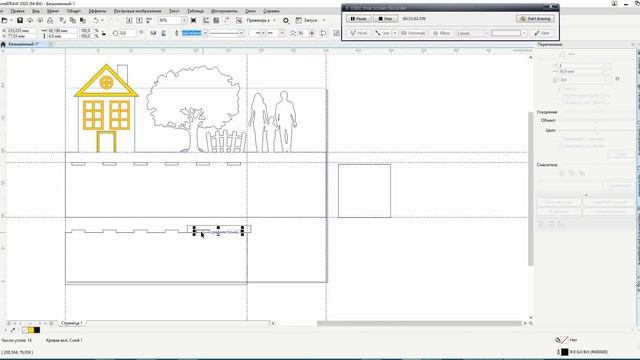Click the Export icon next to the zoom box
Screen dimensions: 640x360
pyautogui.click(x=139, y=20)
